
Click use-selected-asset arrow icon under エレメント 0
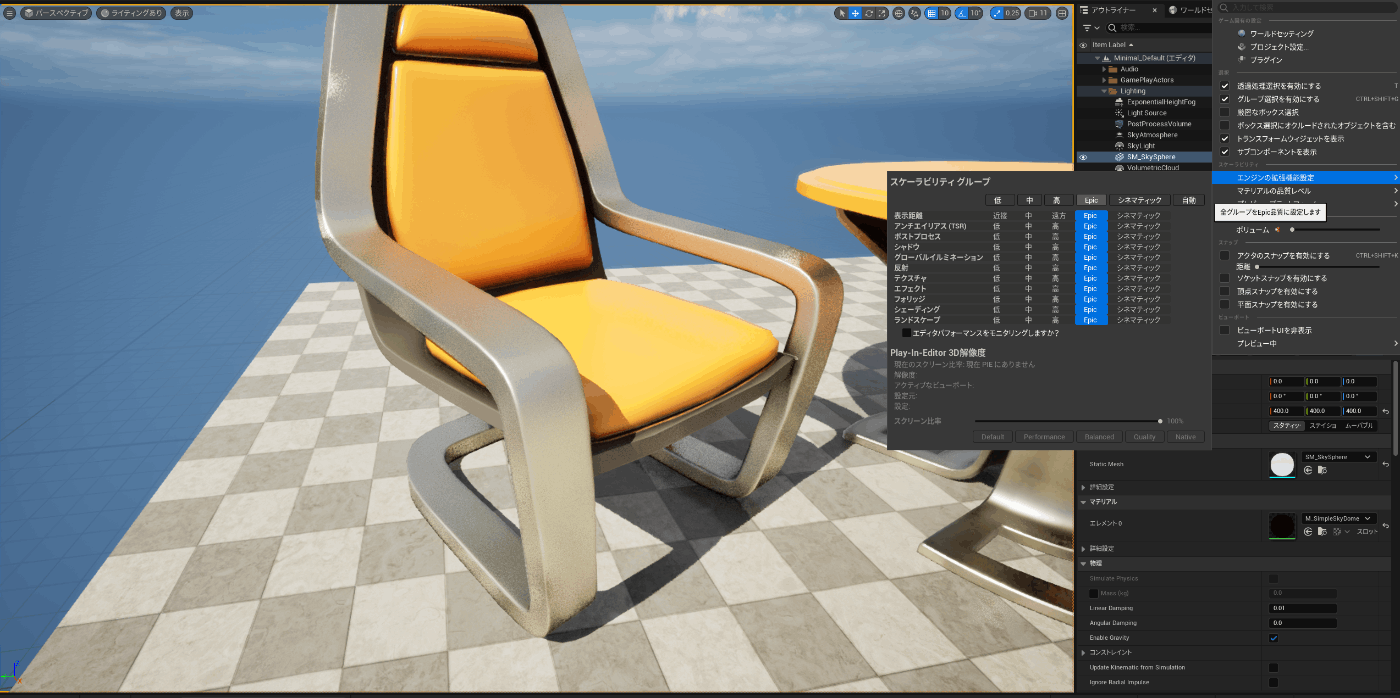pyautogui.click(x=1308, y=531)
